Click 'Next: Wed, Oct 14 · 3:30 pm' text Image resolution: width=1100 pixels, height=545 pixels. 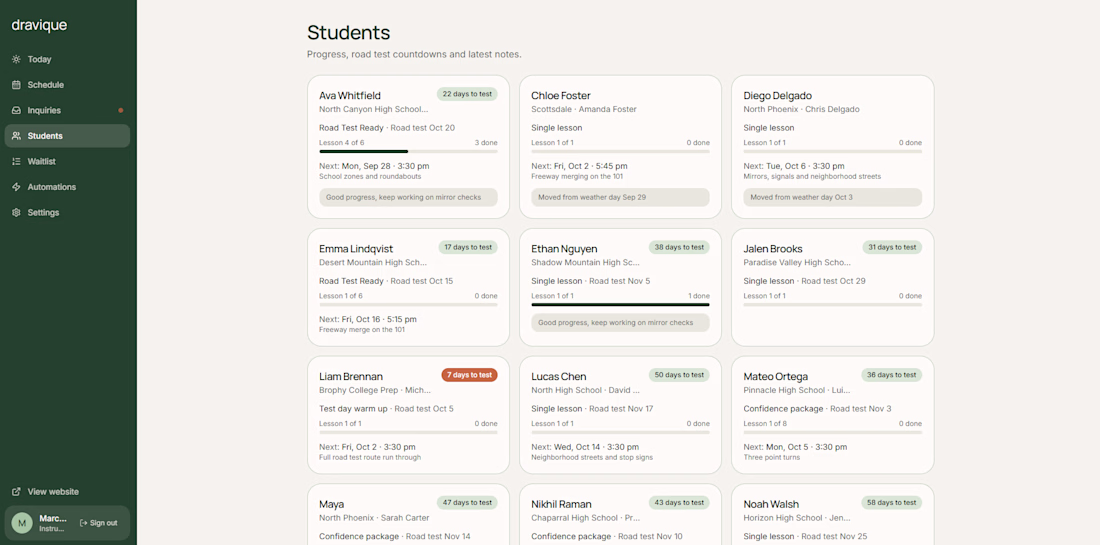click(585, 447)
